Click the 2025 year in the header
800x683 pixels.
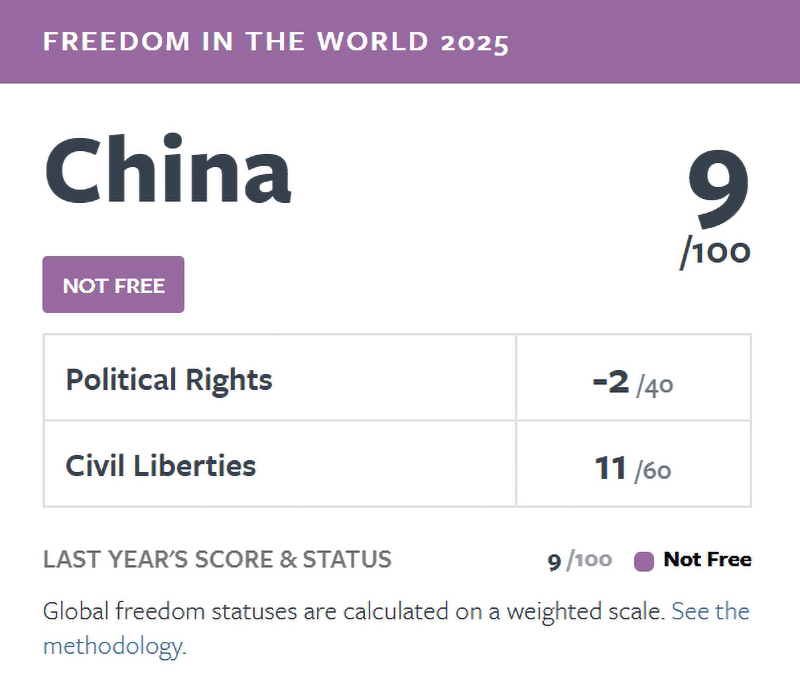(x=475, y=42)
